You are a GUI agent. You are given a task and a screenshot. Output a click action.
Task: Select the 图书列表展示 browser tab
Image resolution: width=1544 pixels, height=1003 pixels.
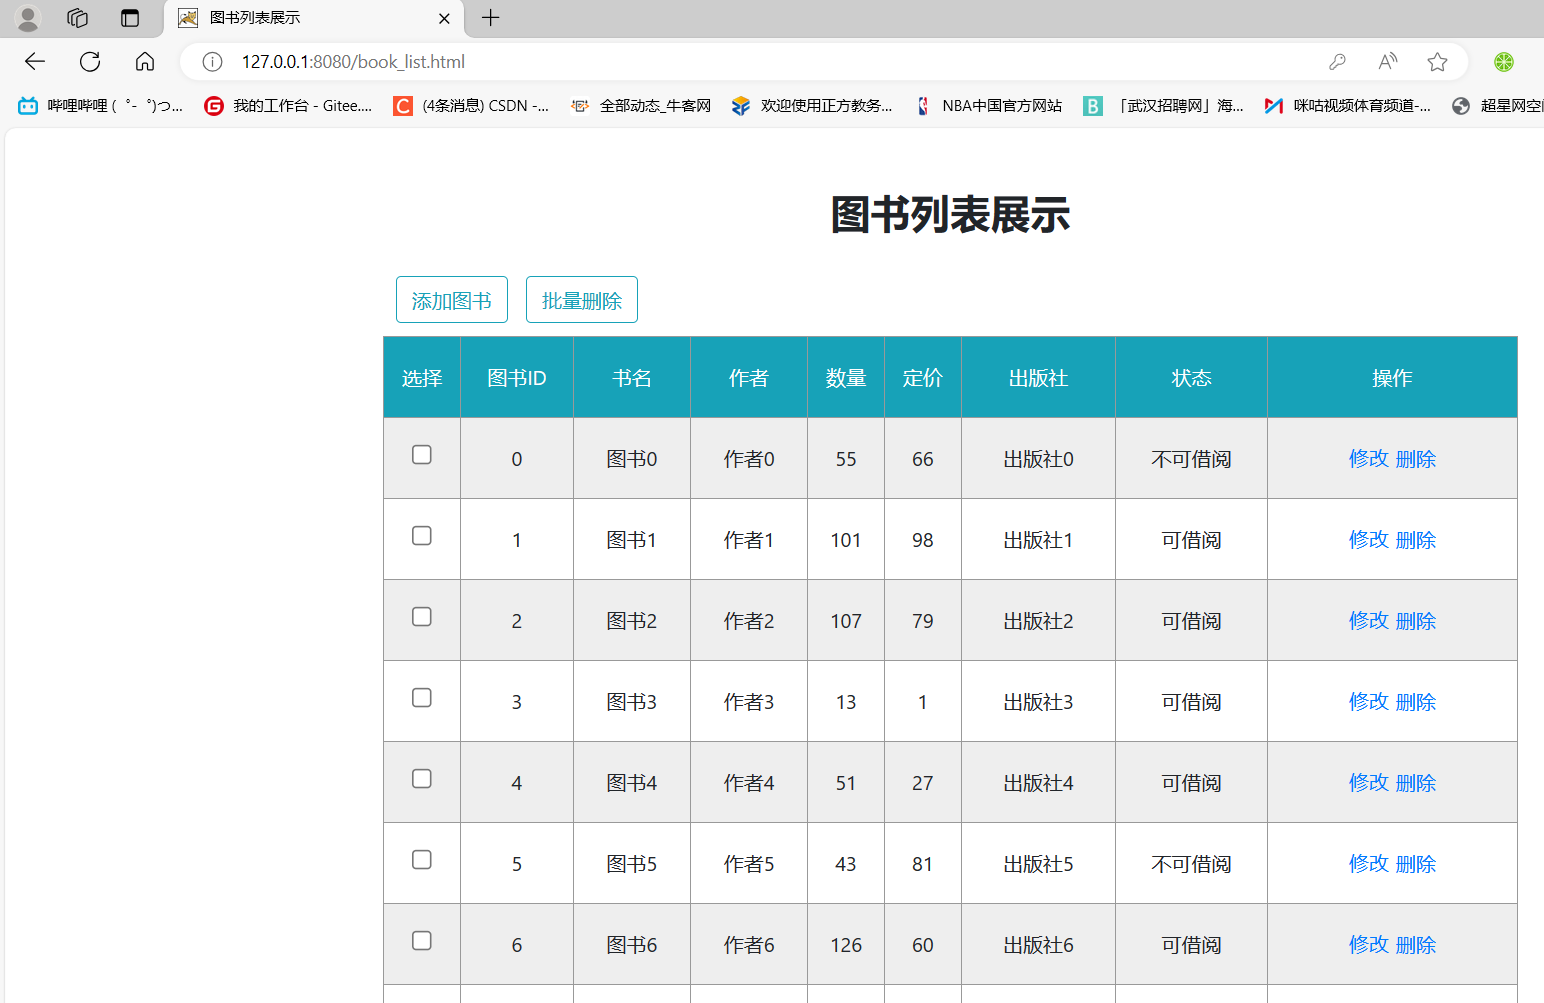point(313,18)
